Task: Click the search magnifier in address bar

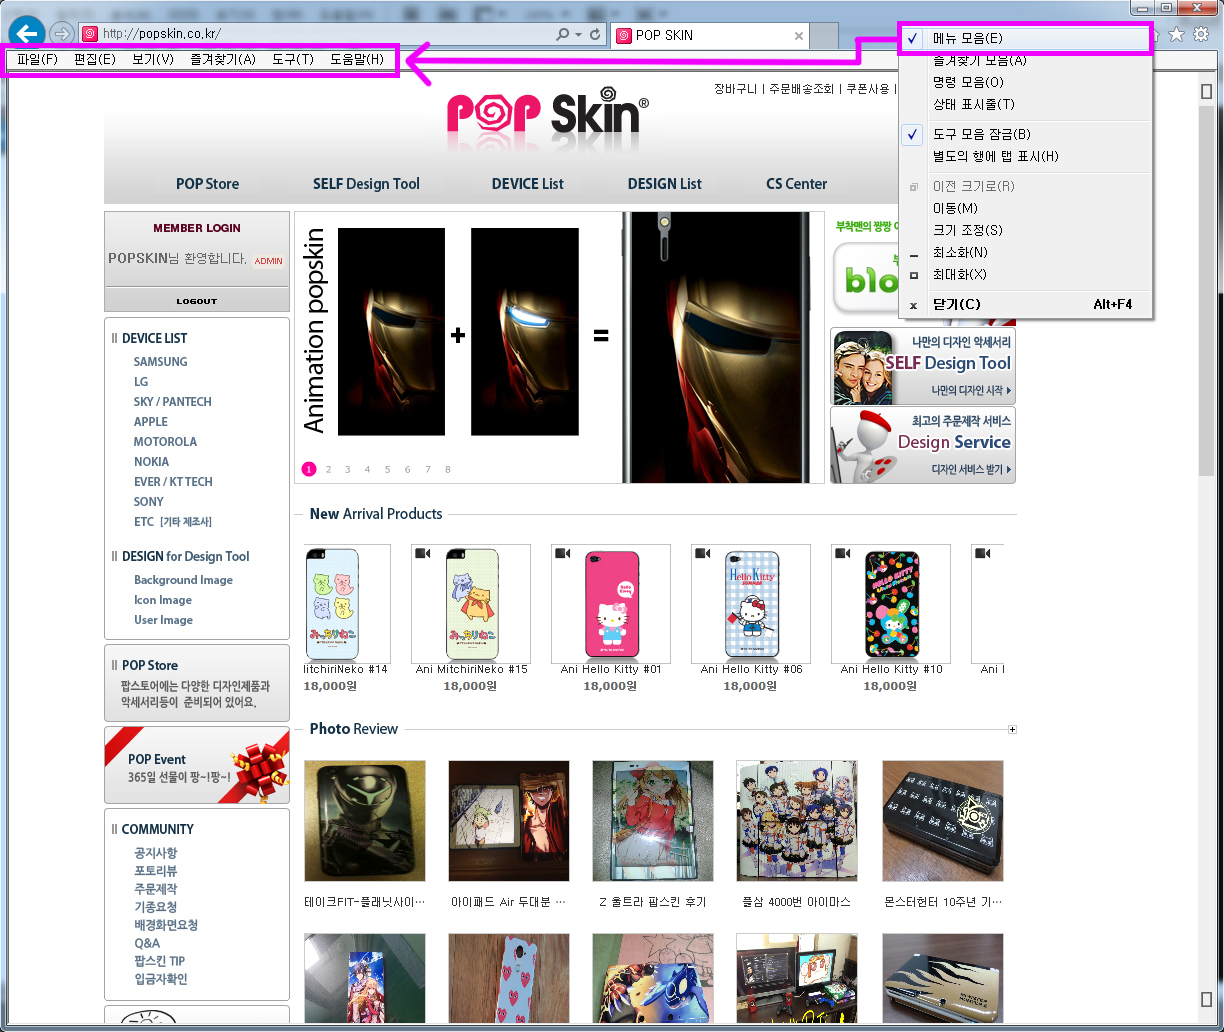Action: [x=563, y=35]
